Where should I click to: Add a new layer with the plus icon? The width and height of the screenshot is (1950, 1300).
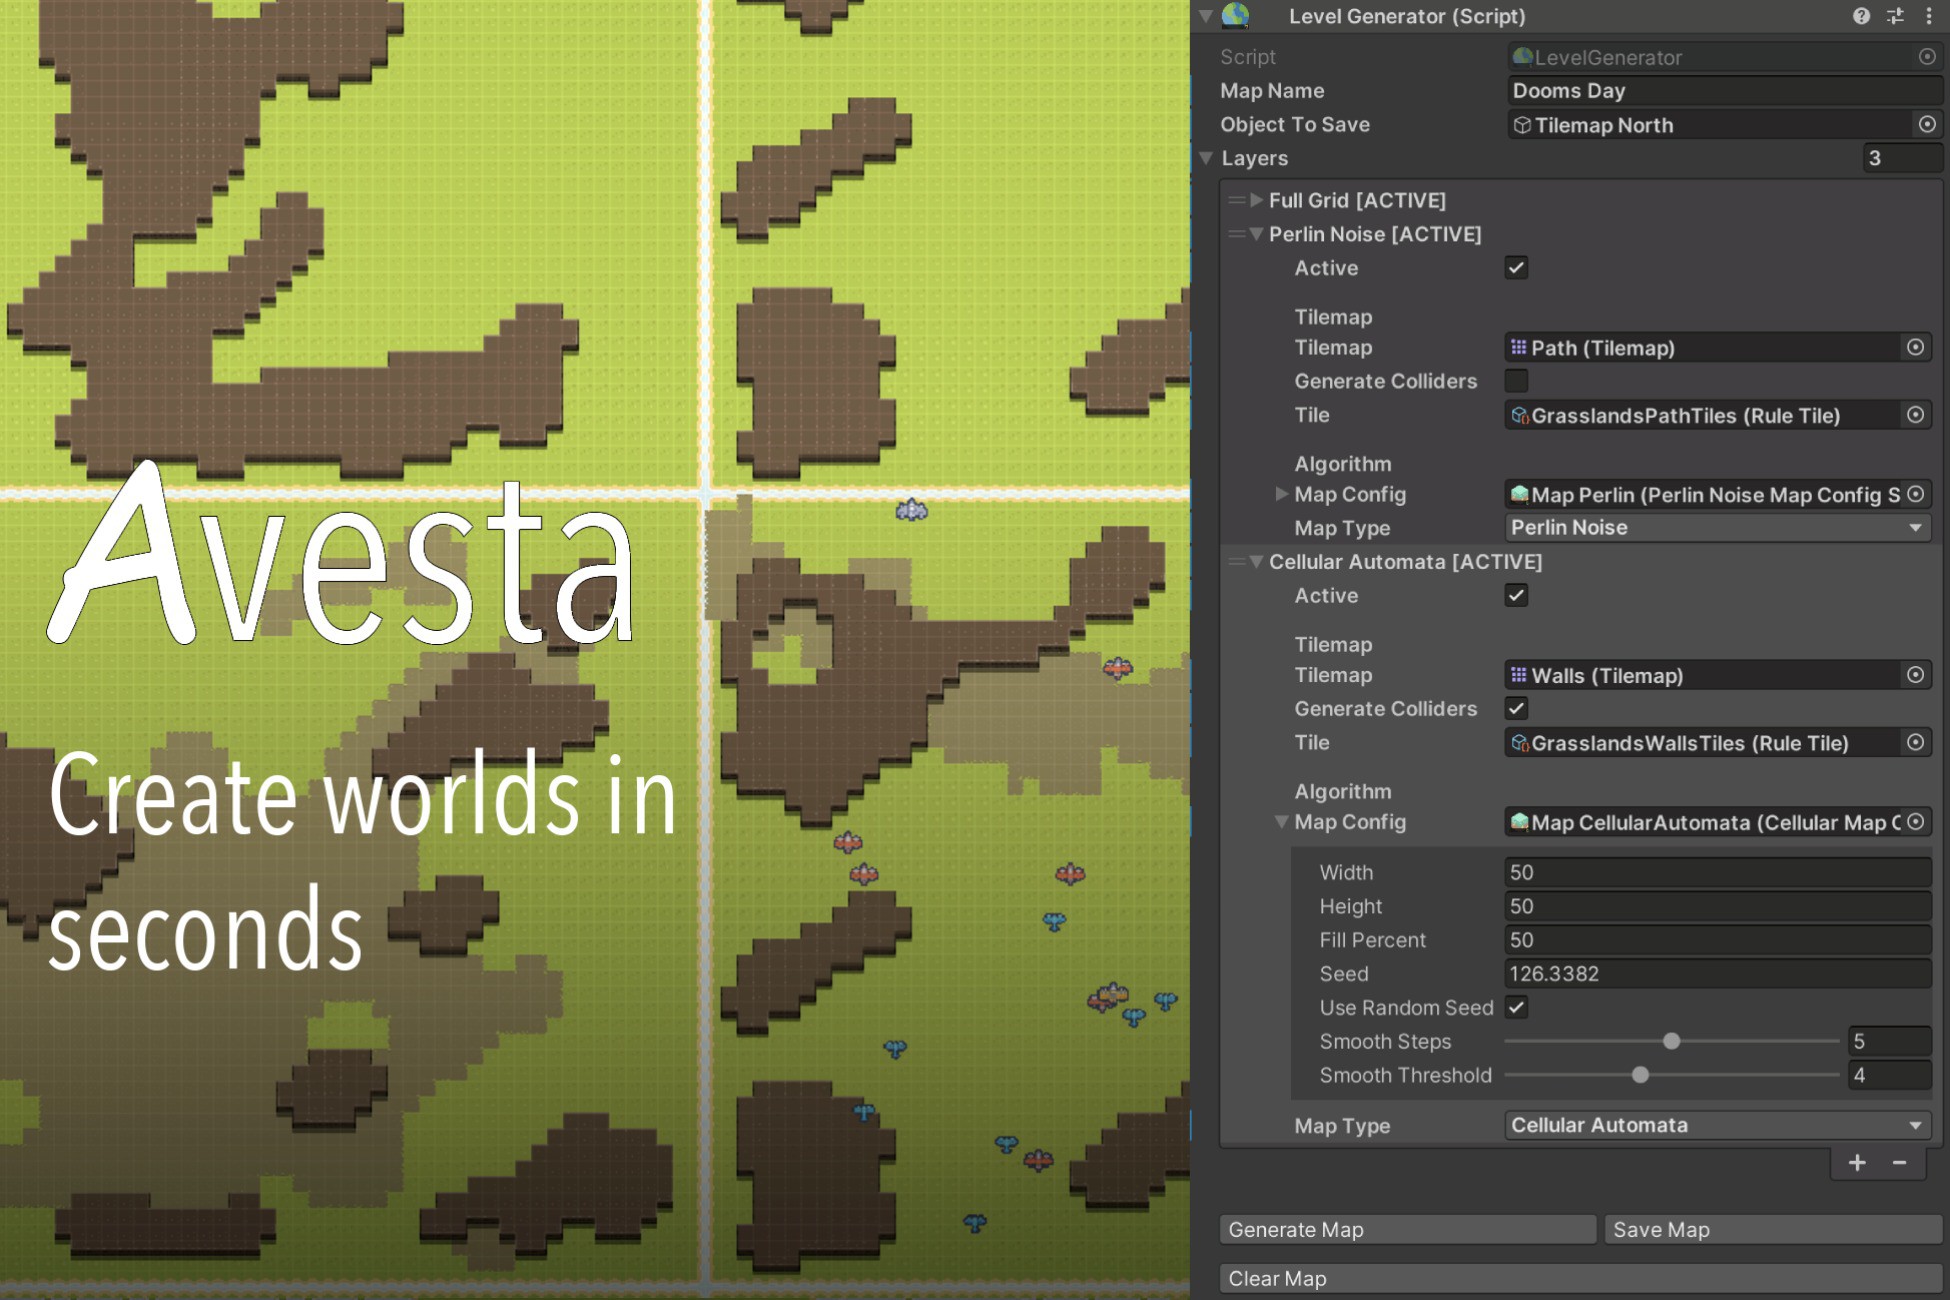1856,1162
